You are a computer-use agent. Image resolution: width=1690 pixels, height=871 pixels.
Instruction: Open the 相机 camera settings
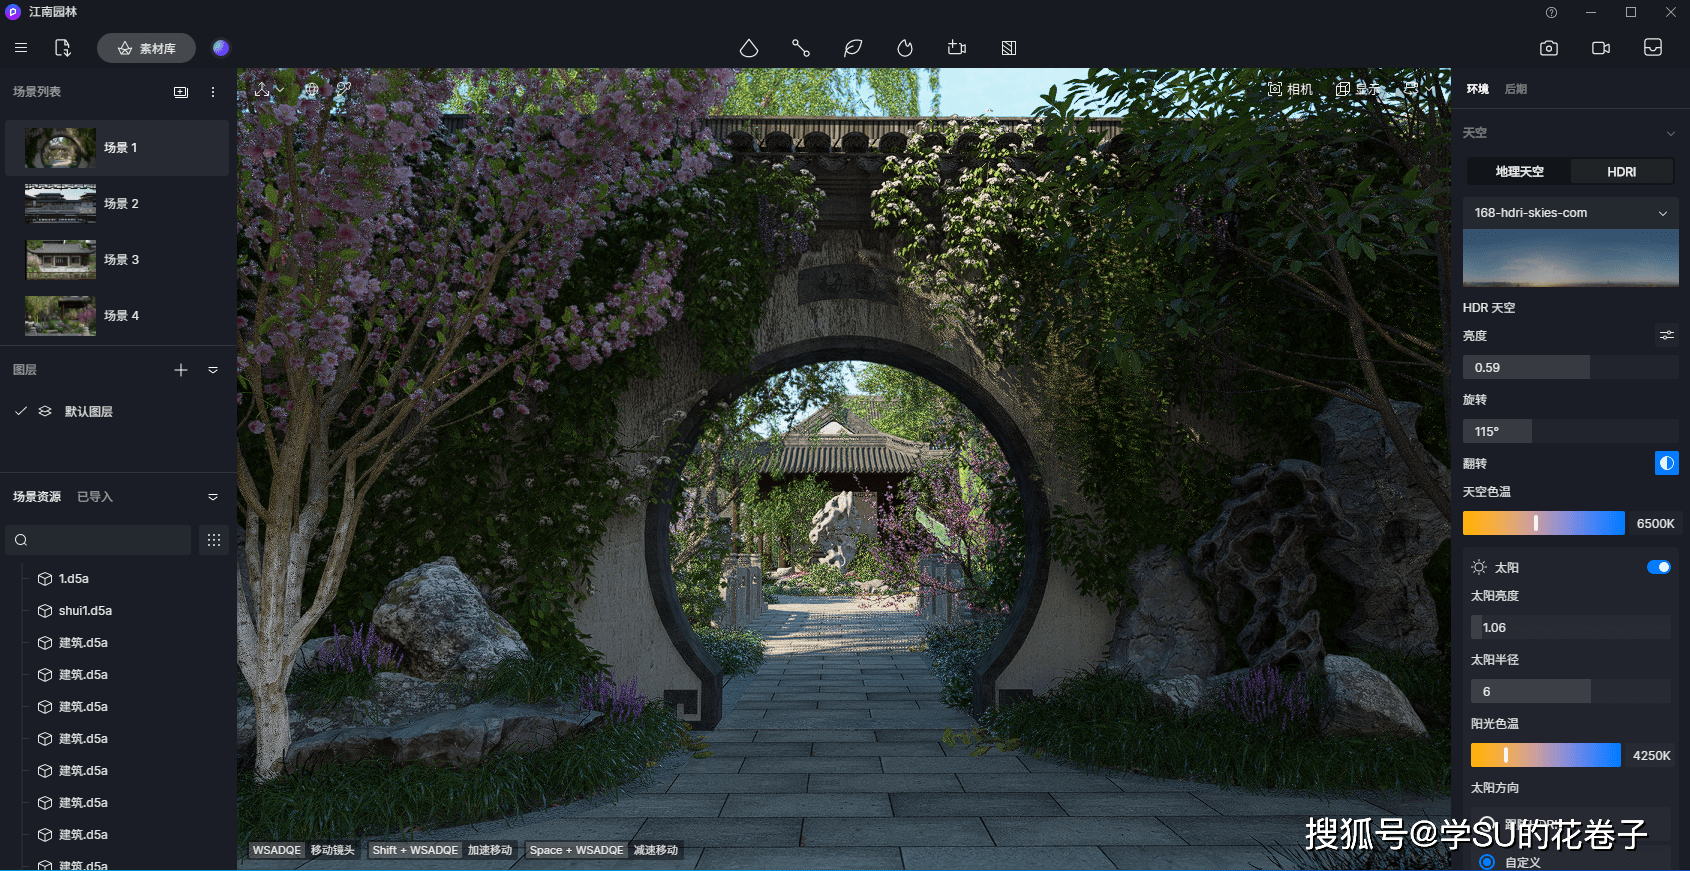1290,89
